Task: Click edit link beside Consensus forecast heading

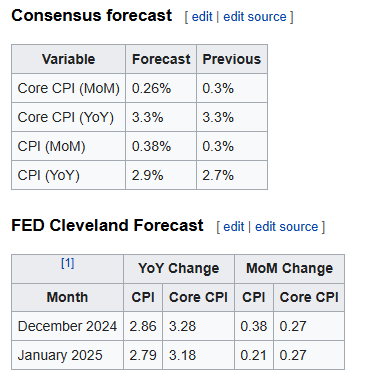Action: (x=202, y=17)
